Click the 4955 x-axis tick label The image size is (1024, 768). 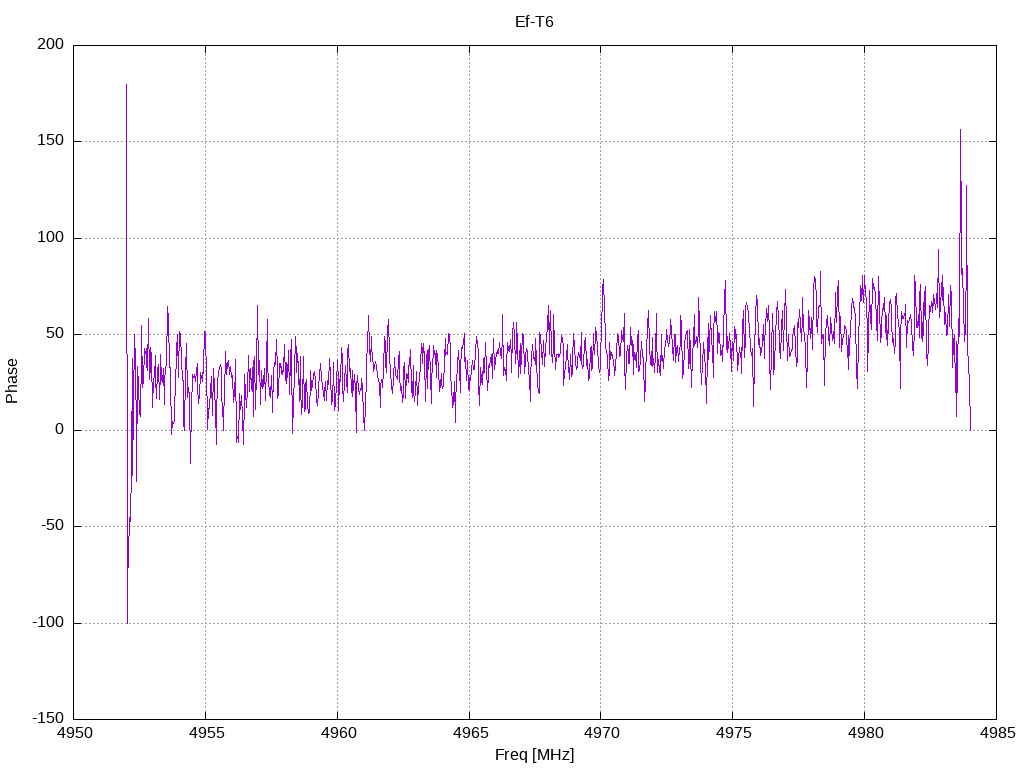pos(206,735)
